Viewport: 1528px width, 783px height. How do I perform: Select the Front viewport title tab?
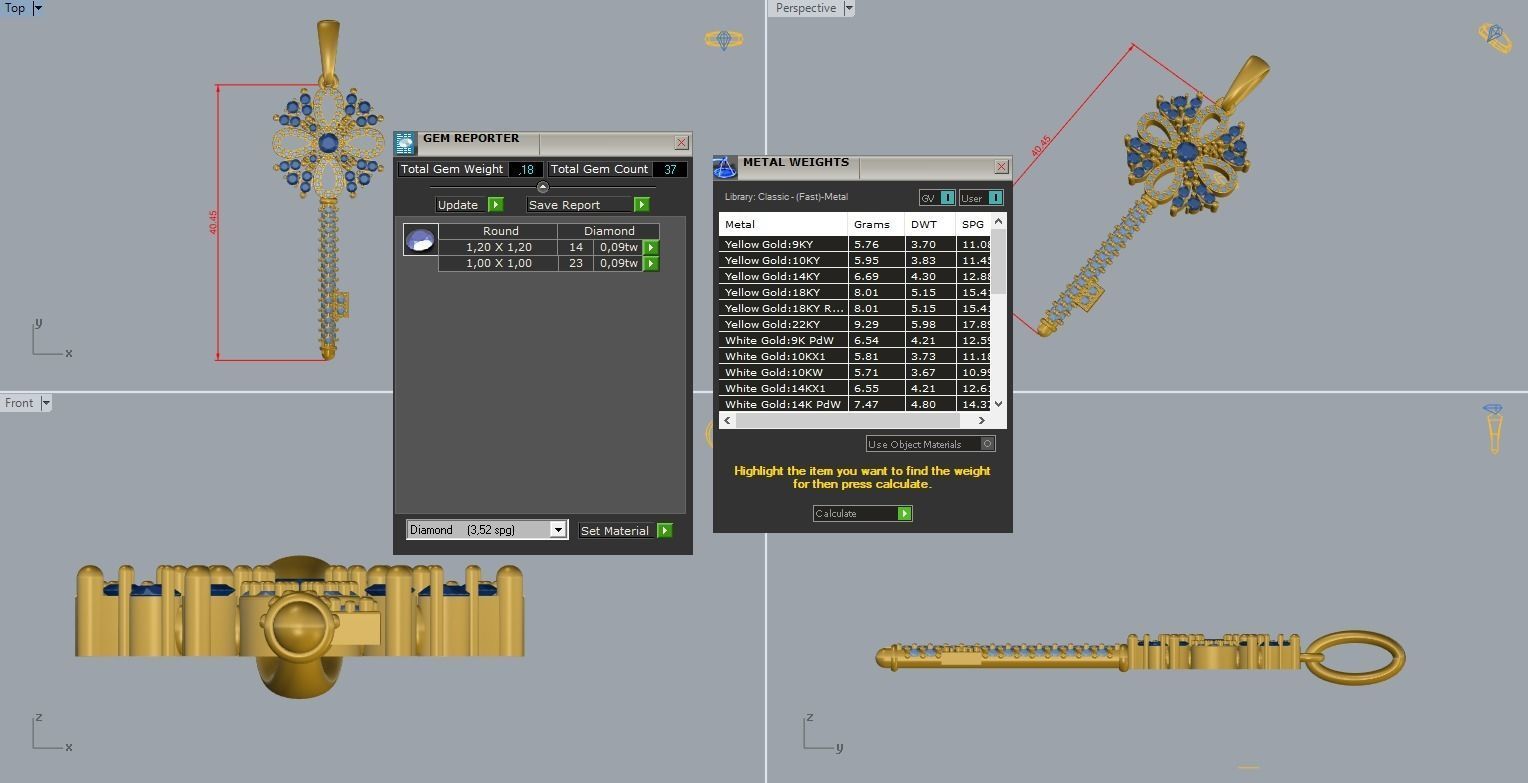point(20,403)
